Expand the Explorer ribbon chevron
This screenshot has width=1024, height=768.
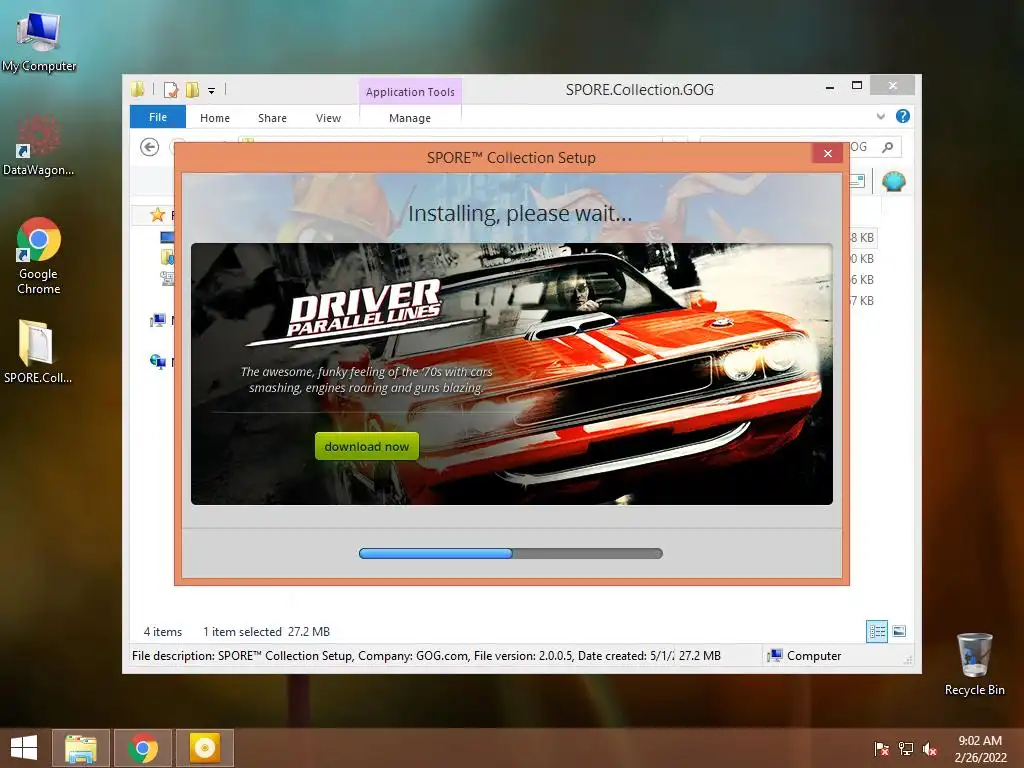[880, 116]
